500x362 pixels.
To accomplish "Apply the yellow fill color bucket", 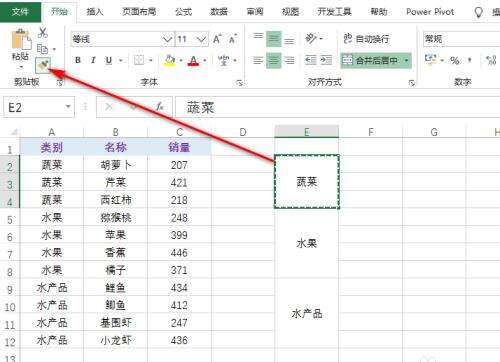I will click(170, 60).
